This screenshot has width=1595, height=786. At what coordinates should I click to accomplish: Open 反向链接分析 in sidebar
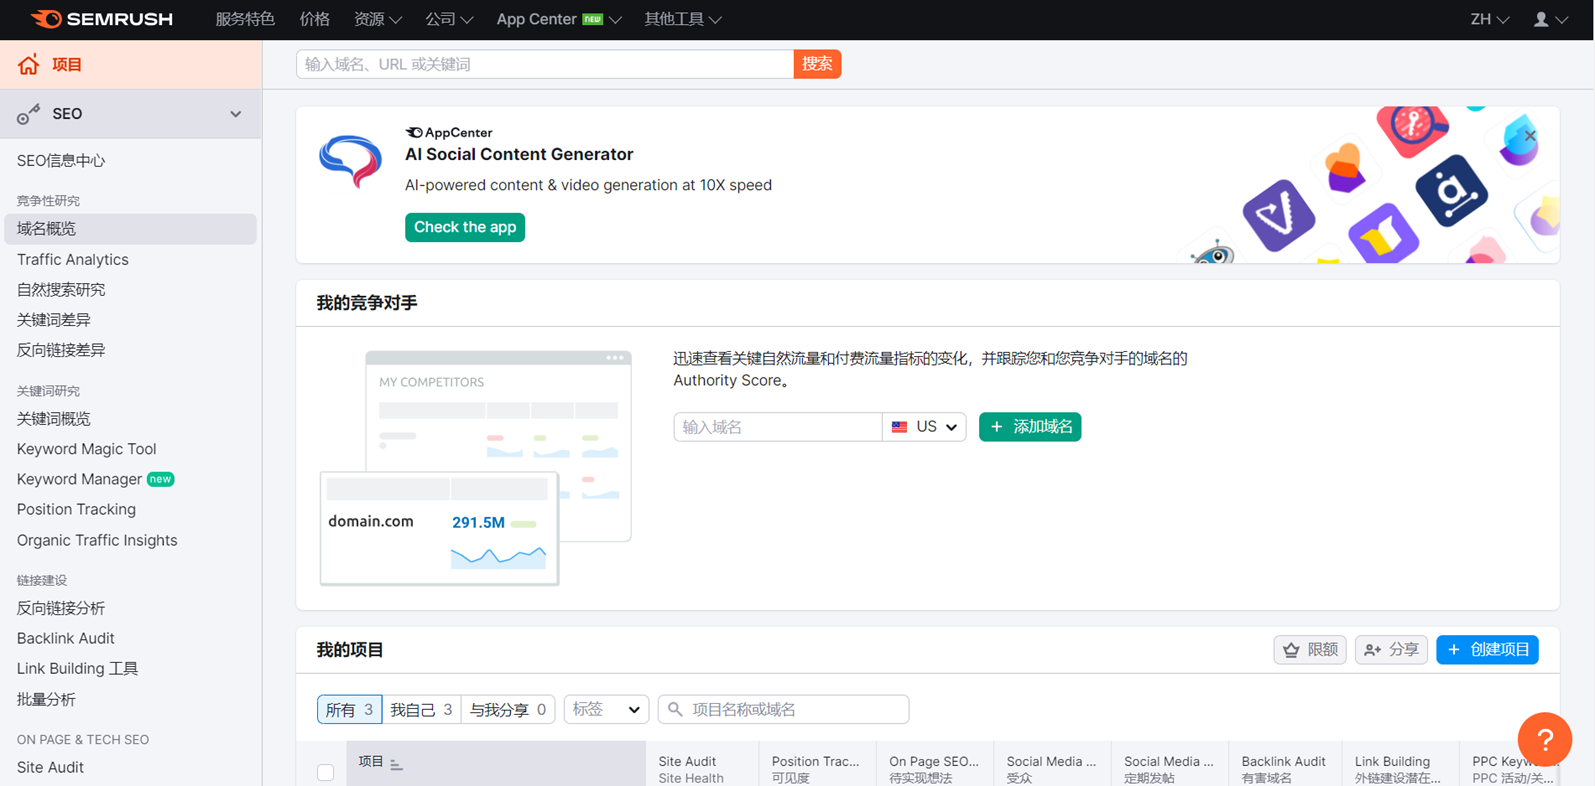coord(61,608)
